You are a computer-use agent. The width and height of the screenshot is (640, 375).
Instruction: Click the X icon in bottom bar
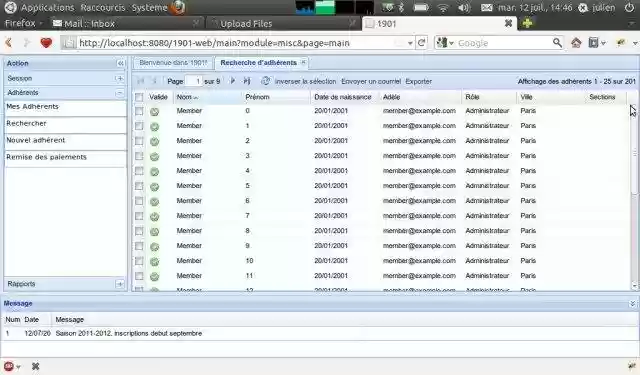click(36, 366)
